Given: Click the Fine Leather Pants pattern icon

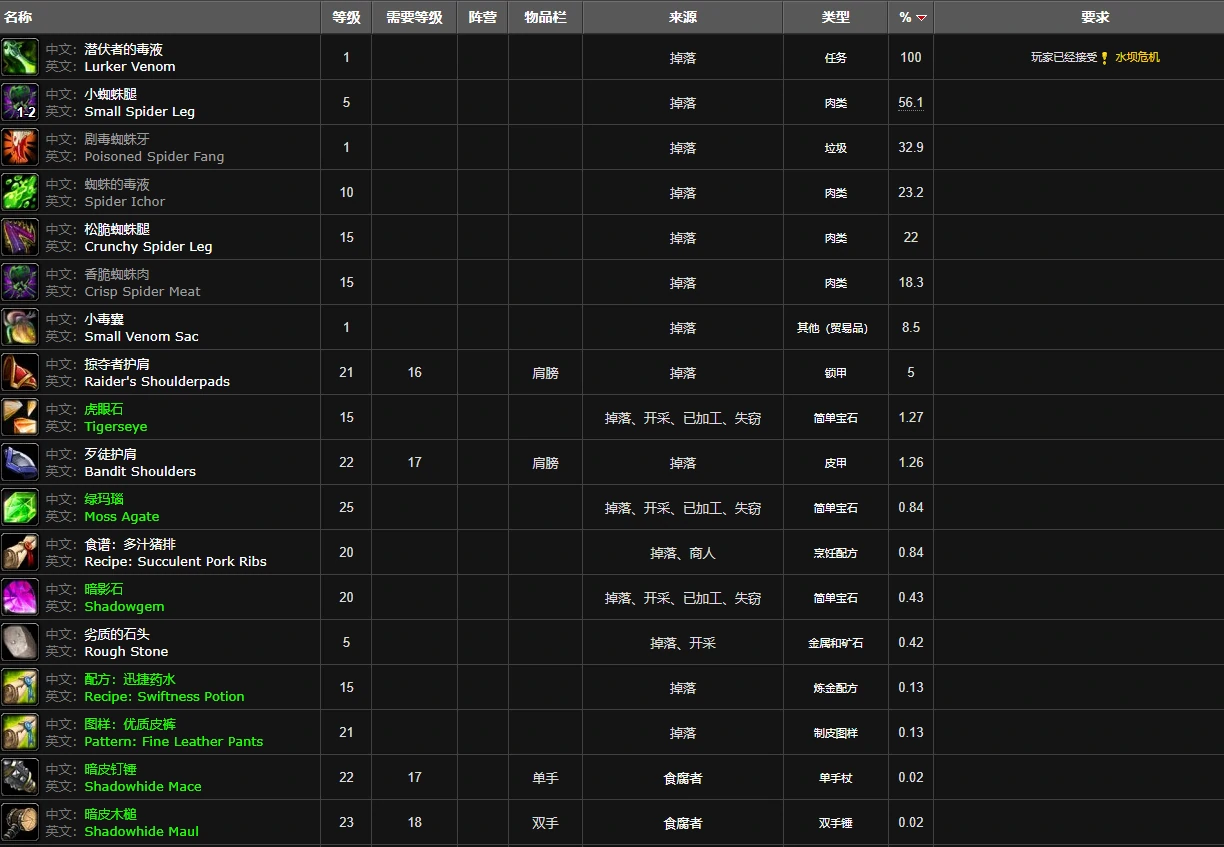Looking at the screenshot, I should [20, 732].
